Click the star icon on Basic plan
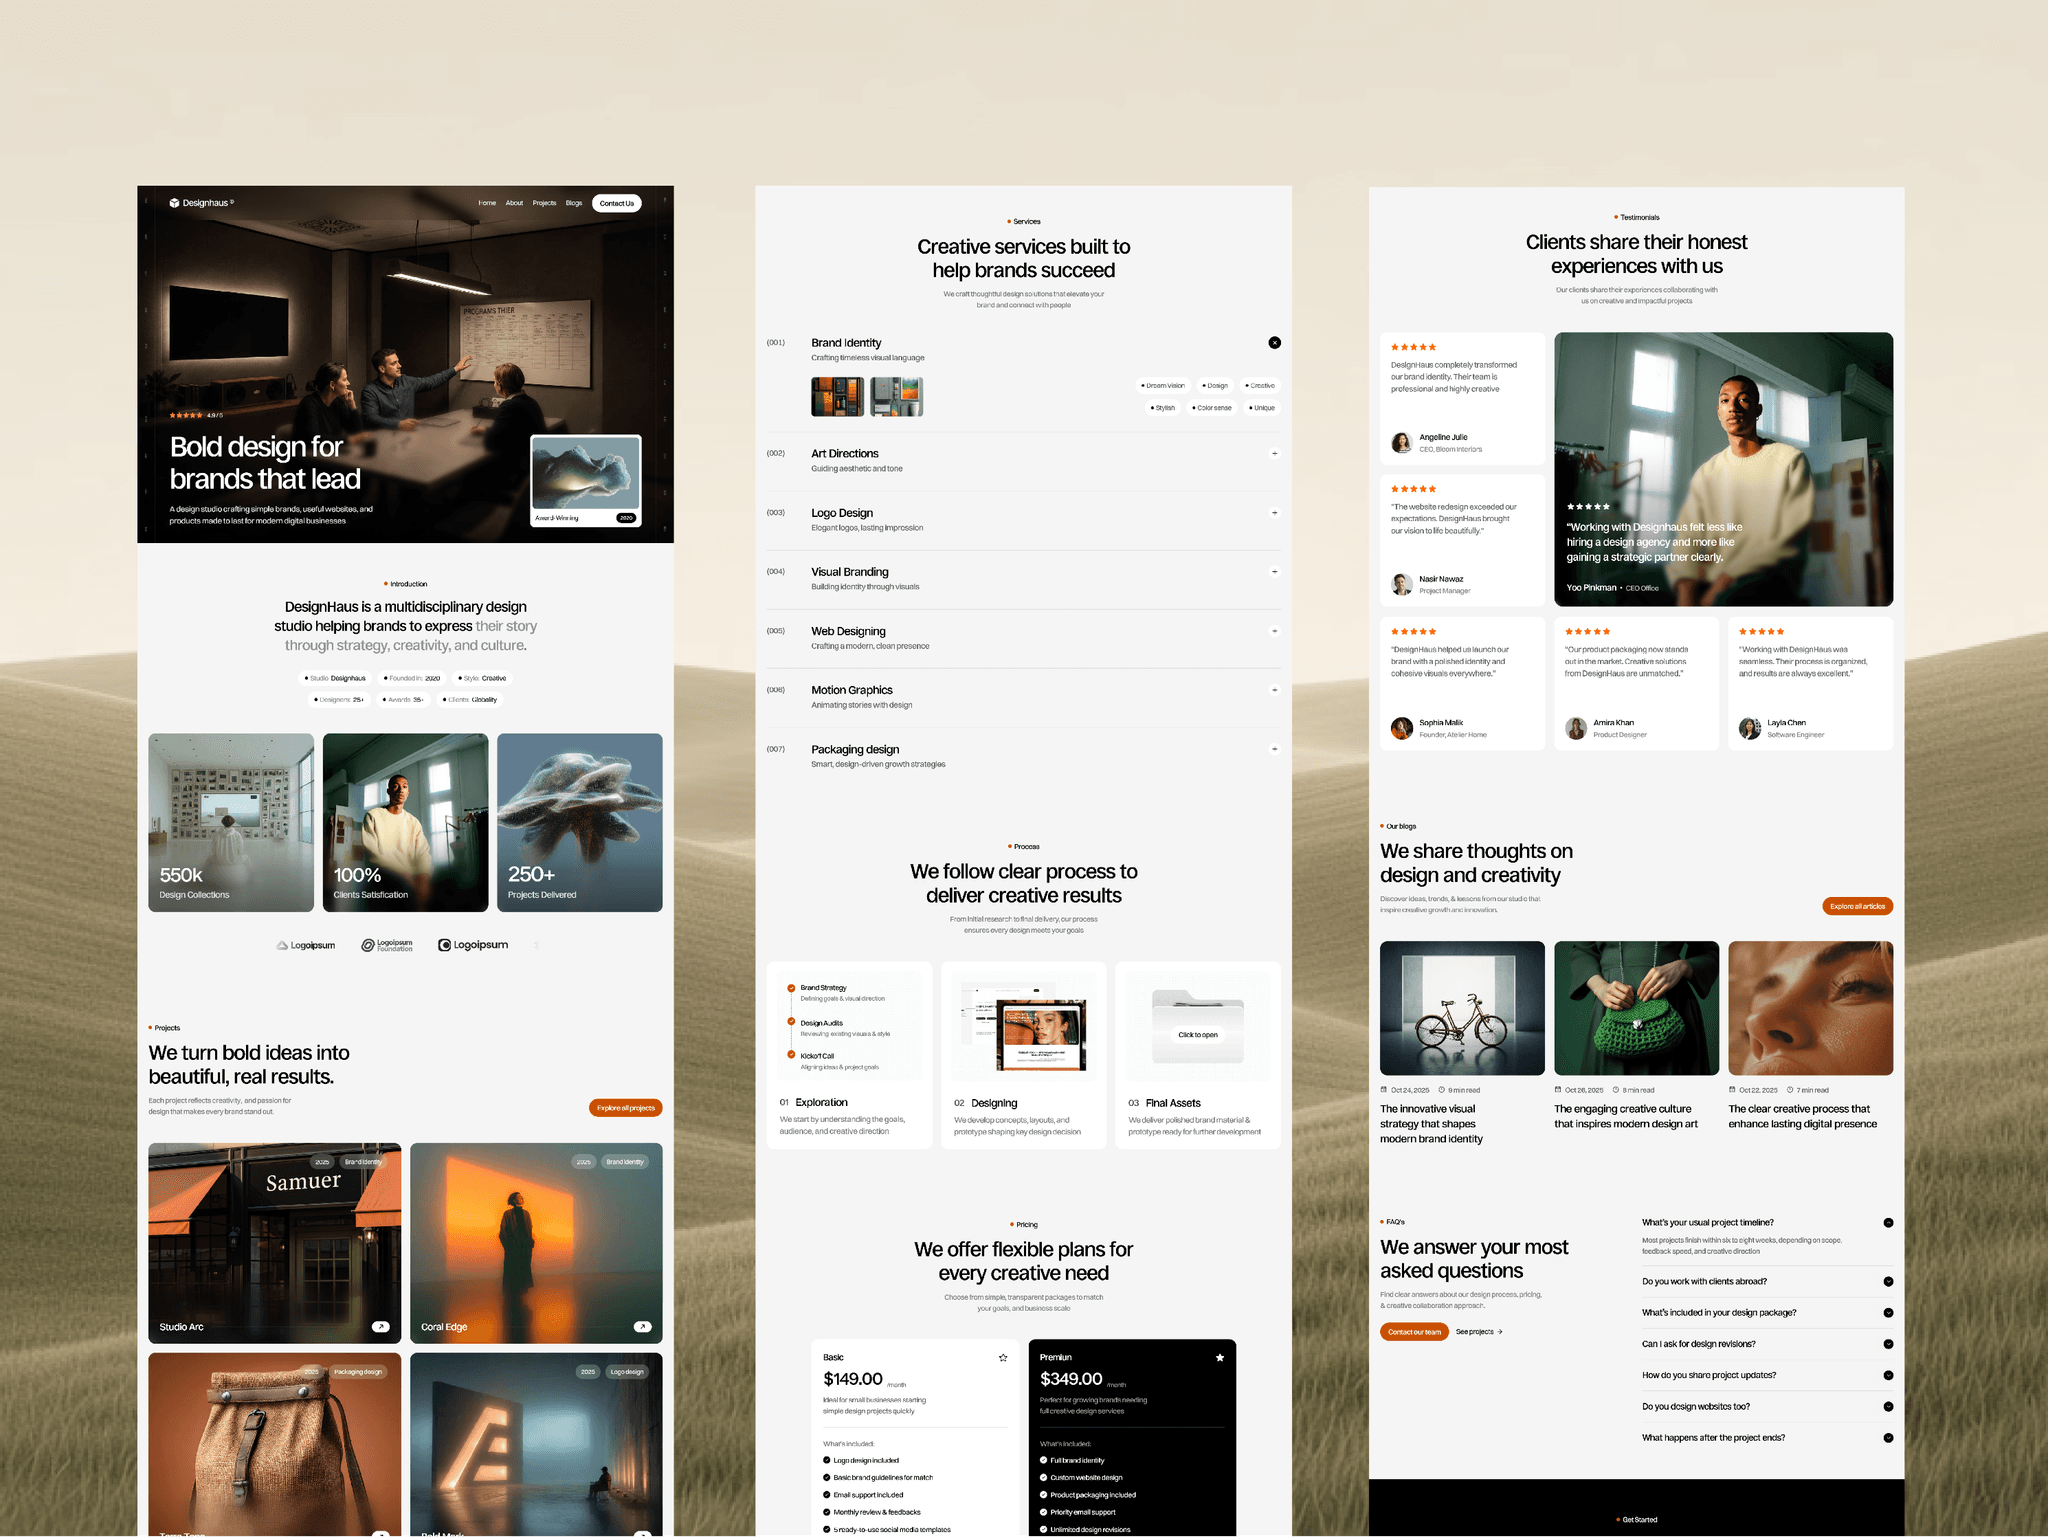 (x=1003, y=1358)
